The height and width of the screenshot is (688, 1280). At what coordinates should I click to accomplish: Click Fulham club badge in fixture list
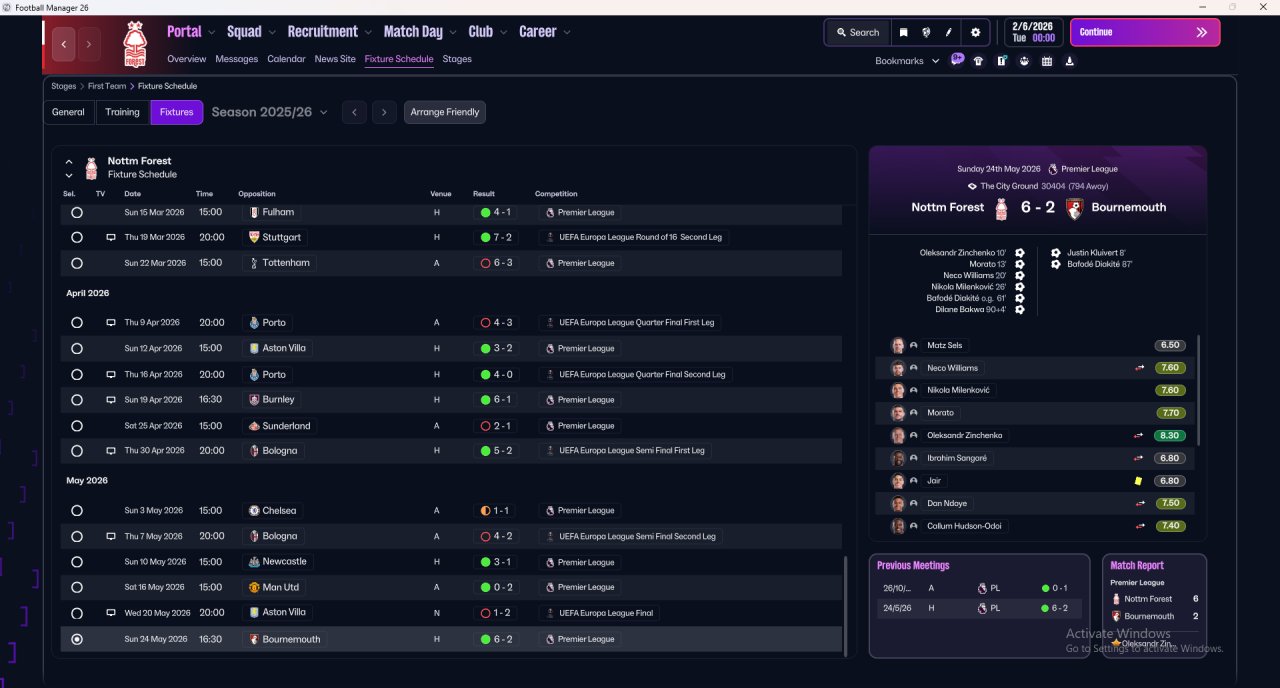pos(254,212)
